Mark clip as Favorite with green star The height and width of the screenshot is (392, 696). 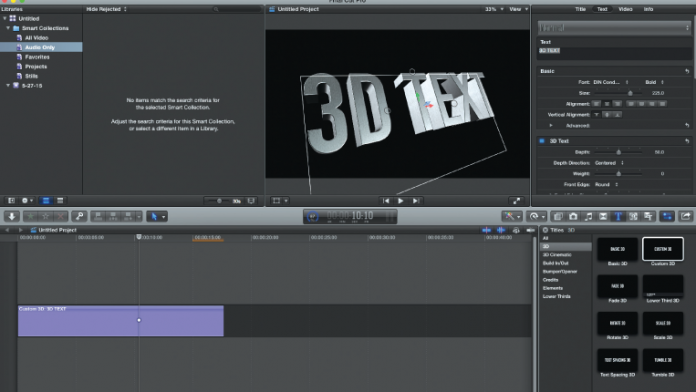30,216
